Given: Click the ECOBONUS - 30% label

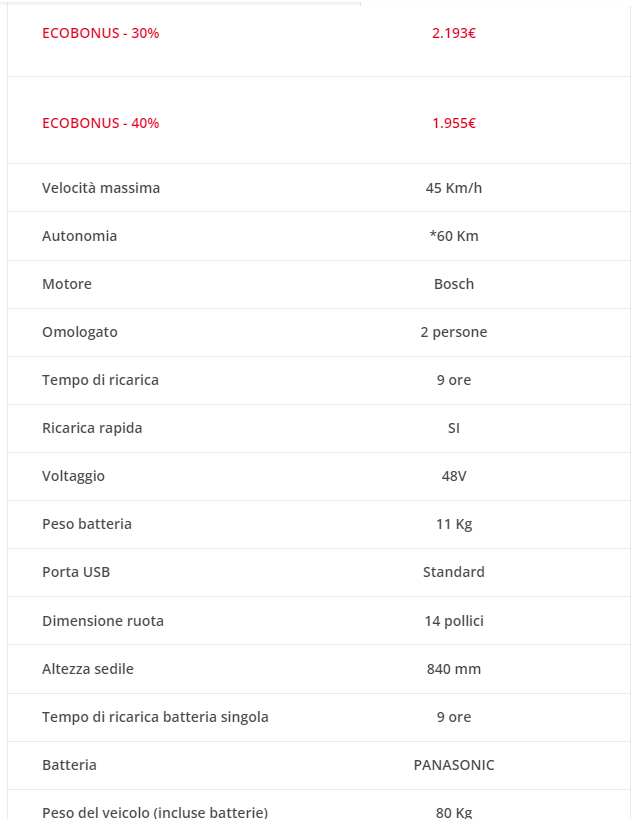Looking at the screenshot, I should click(x=100, y=33).
